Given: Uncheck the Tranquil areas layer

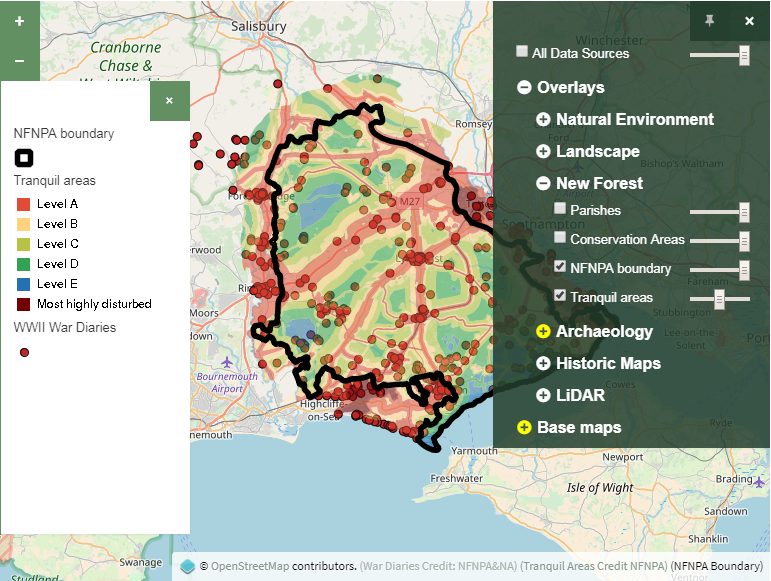Looking at the screenshot, I should coord(560,296).
